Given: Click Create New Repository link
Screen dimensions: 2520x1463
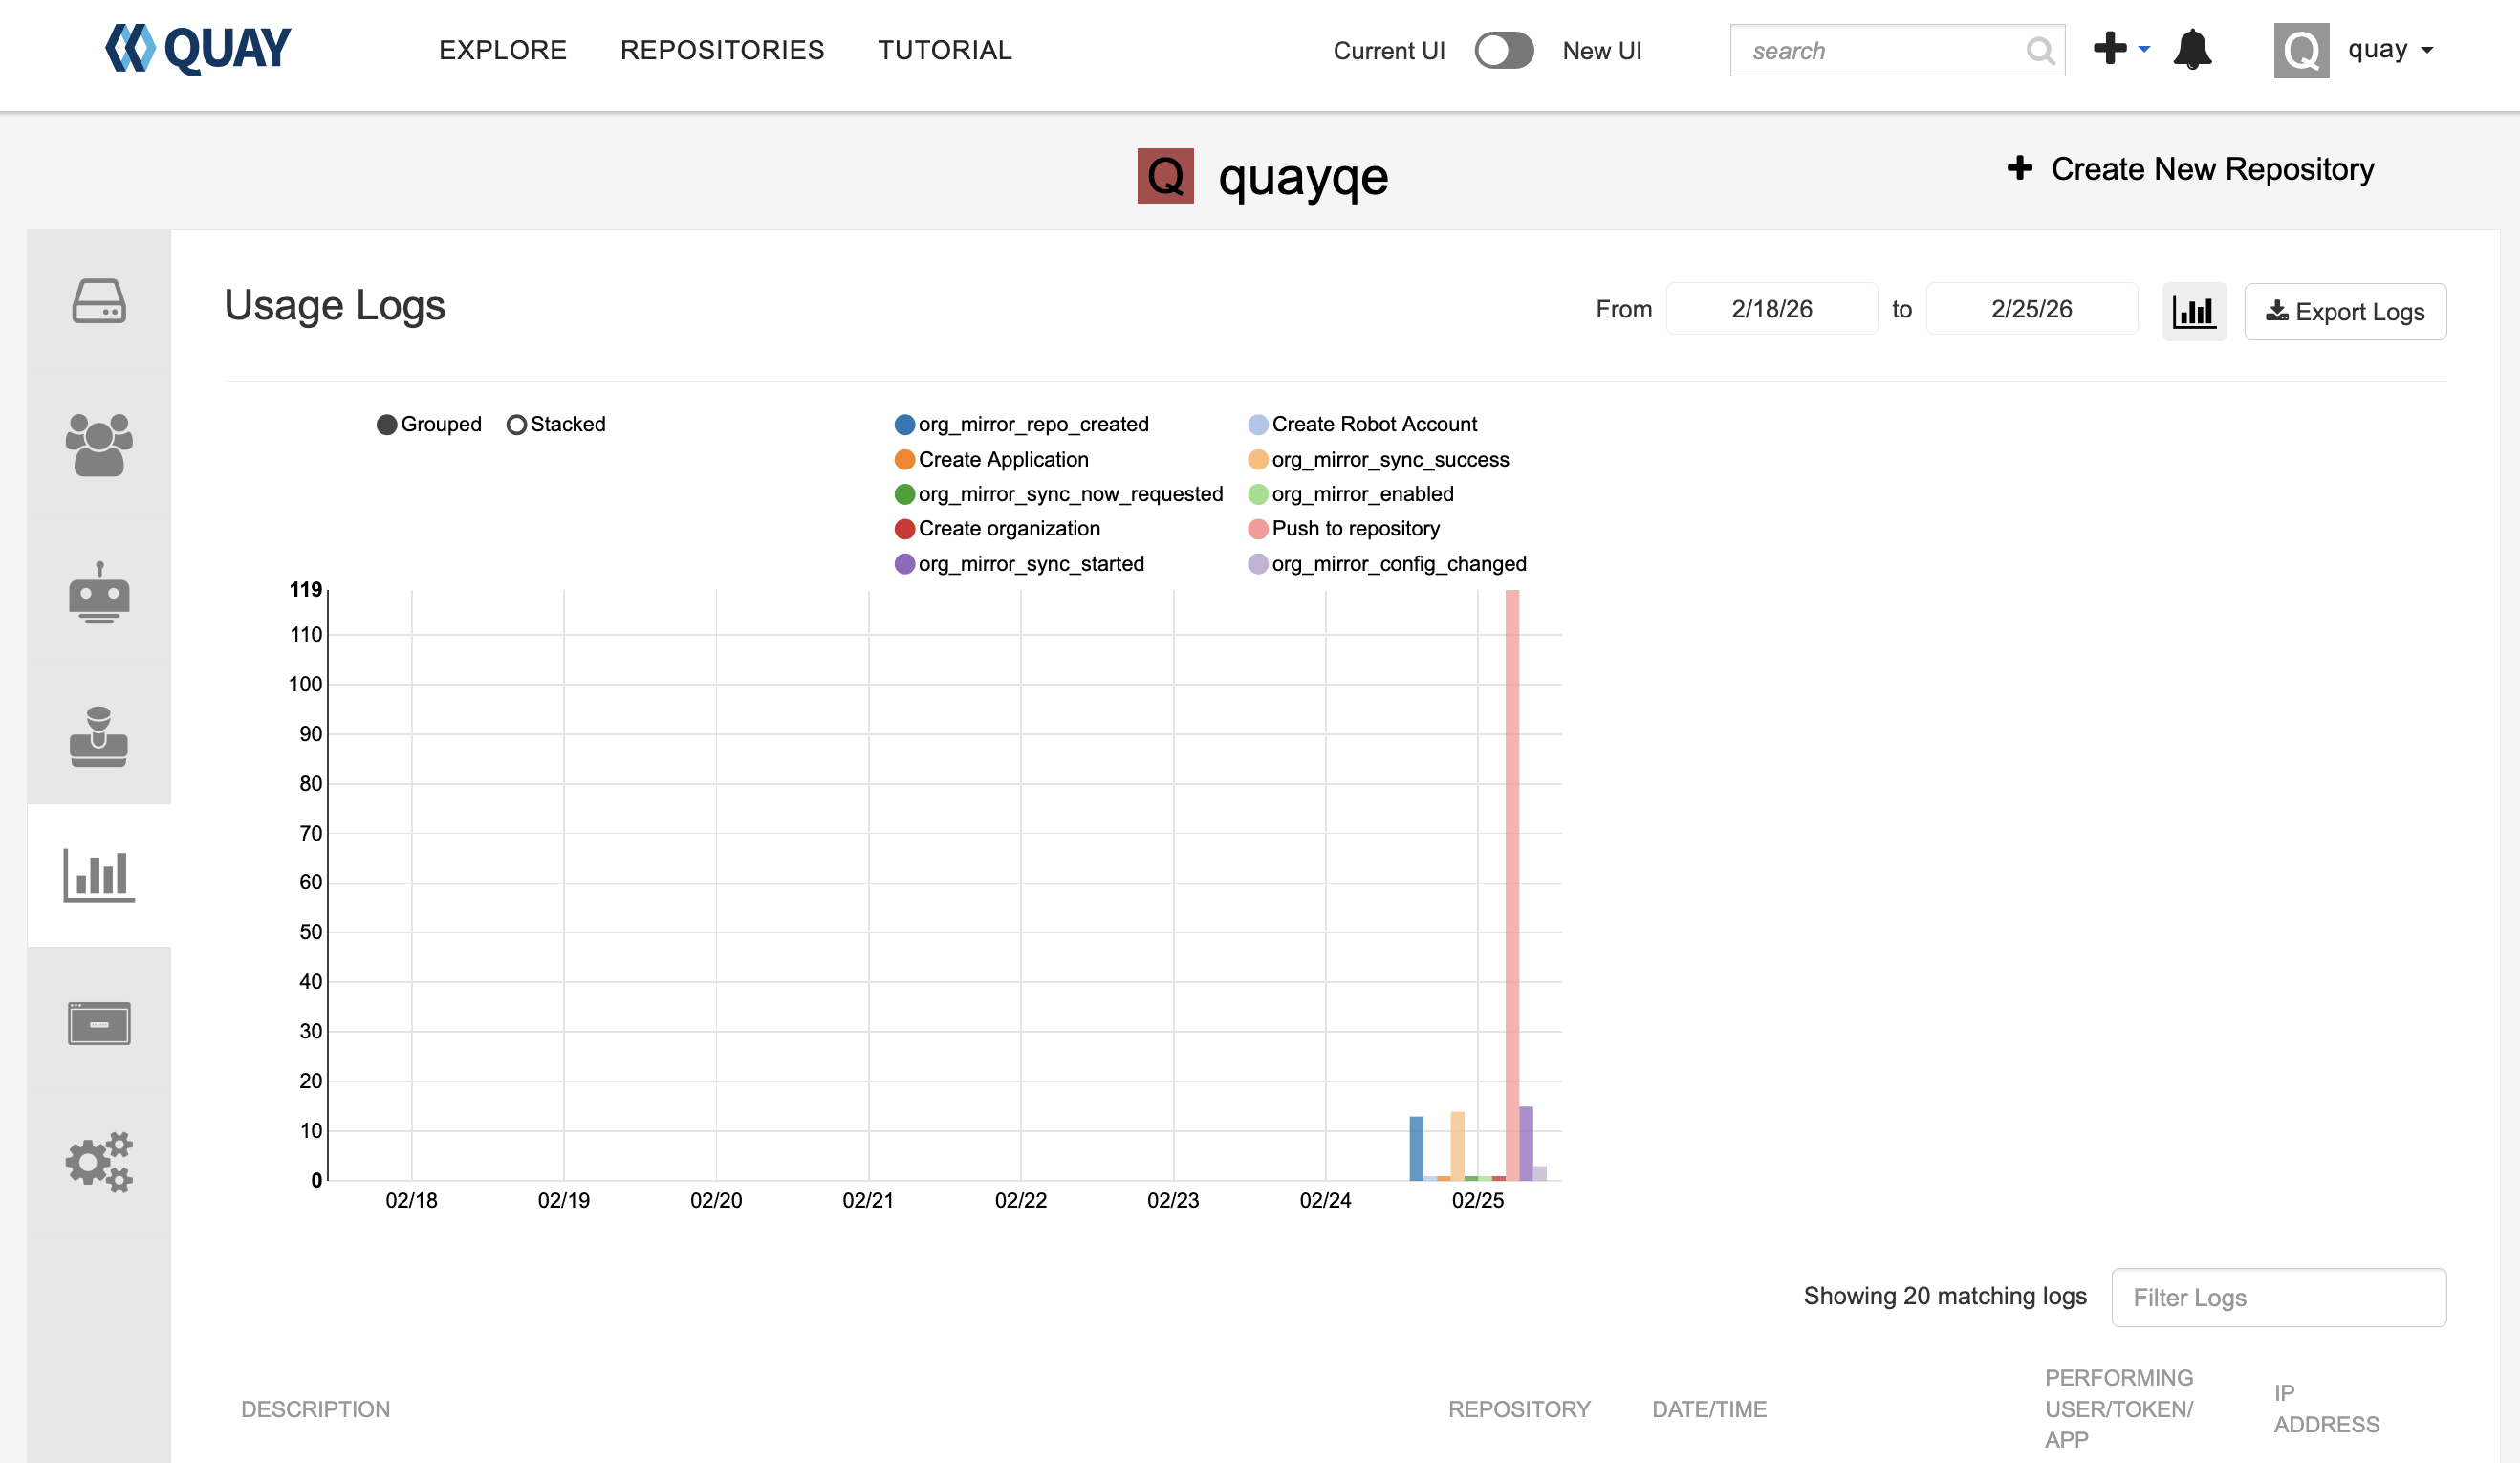Looking at the screenshot, I should pos(2190,169).
